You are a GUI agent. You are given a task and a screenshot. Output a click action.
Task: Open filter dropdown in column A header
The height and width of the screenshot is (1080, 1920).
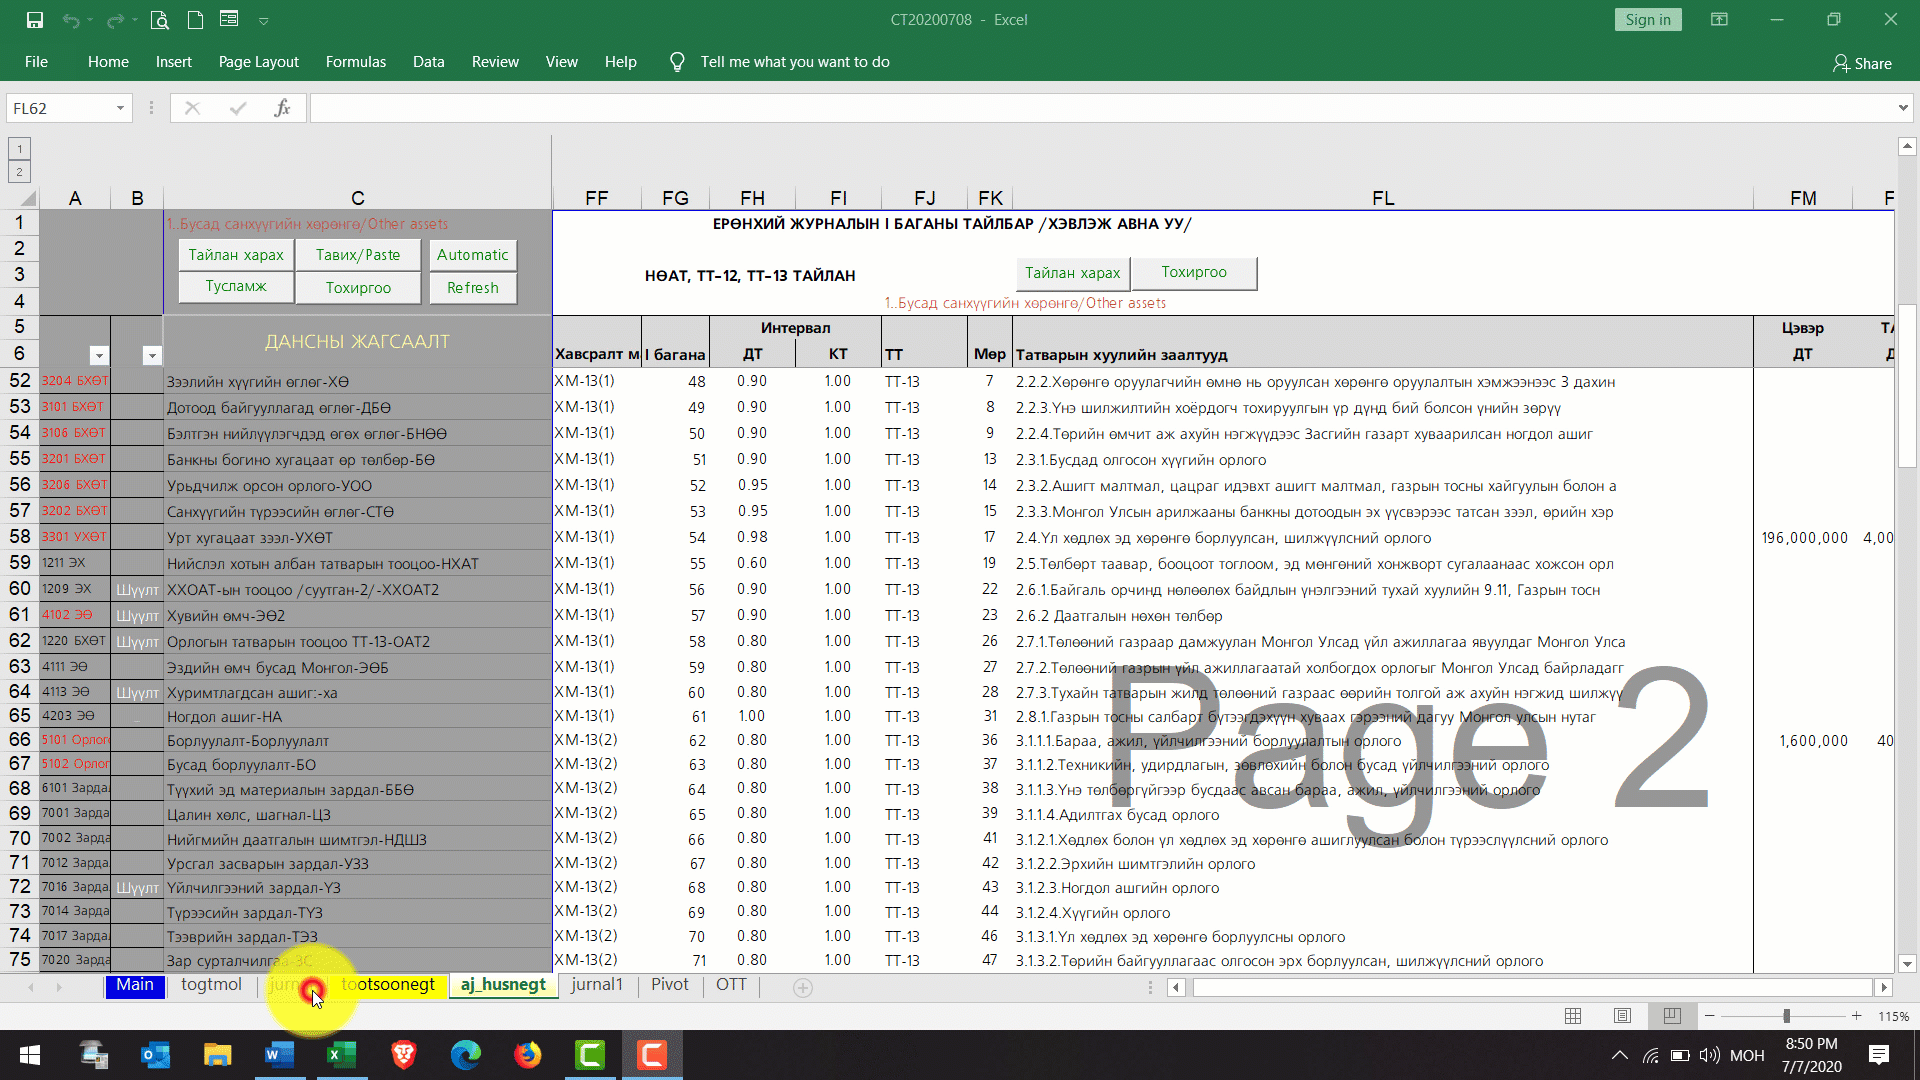coord(98,356)
